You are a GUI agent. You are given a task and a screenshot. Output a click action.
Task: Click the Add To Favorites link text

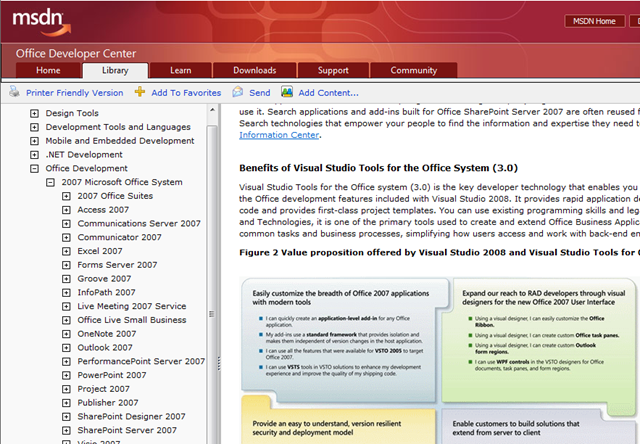point(186,93)
